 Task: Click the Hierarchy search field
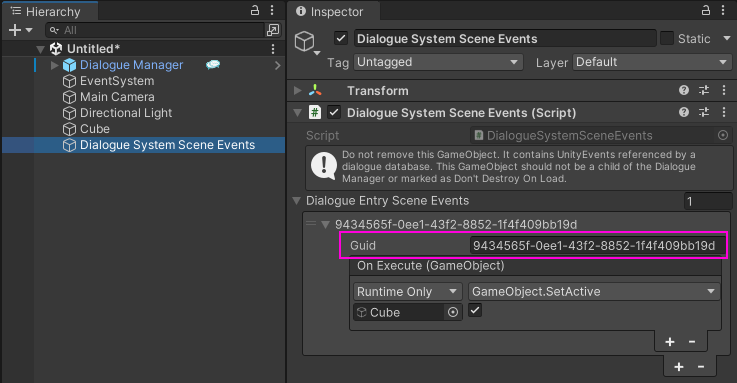click(155, 30)
